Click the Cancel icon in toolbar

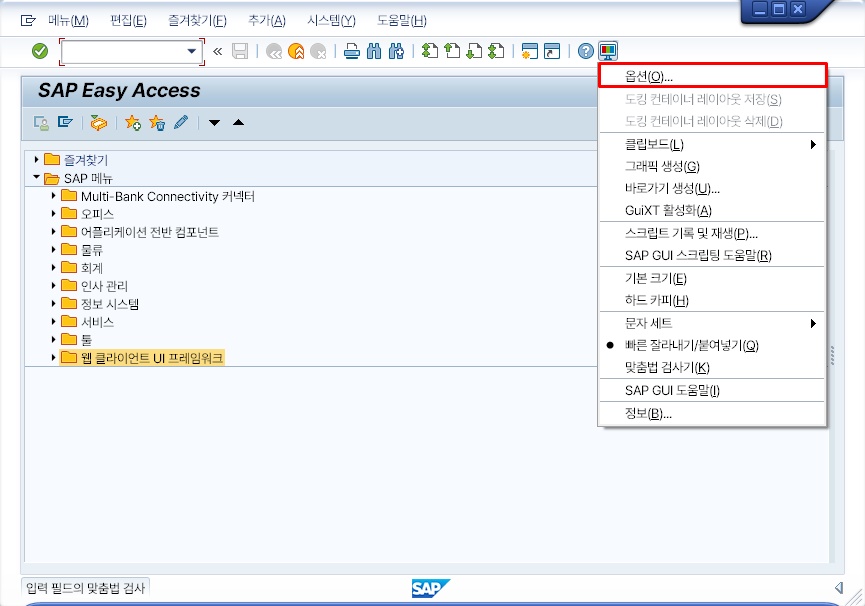318,51
